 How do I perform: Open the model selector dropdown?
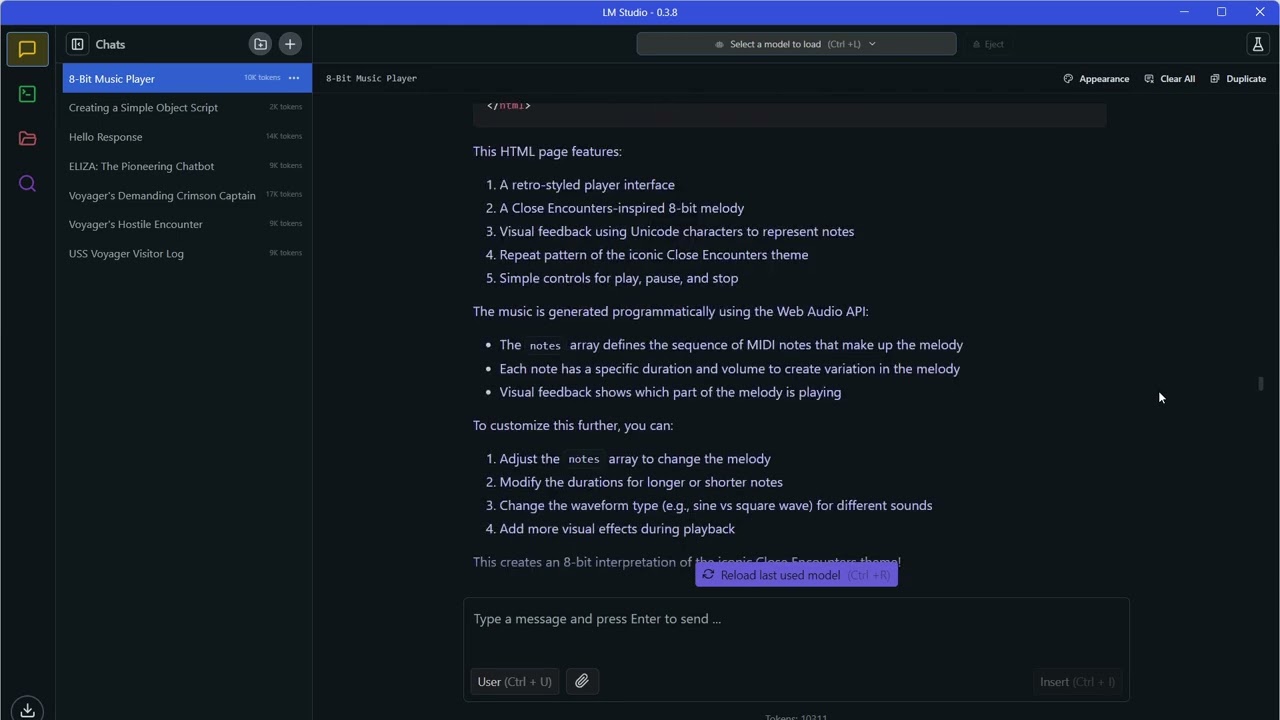796,44
